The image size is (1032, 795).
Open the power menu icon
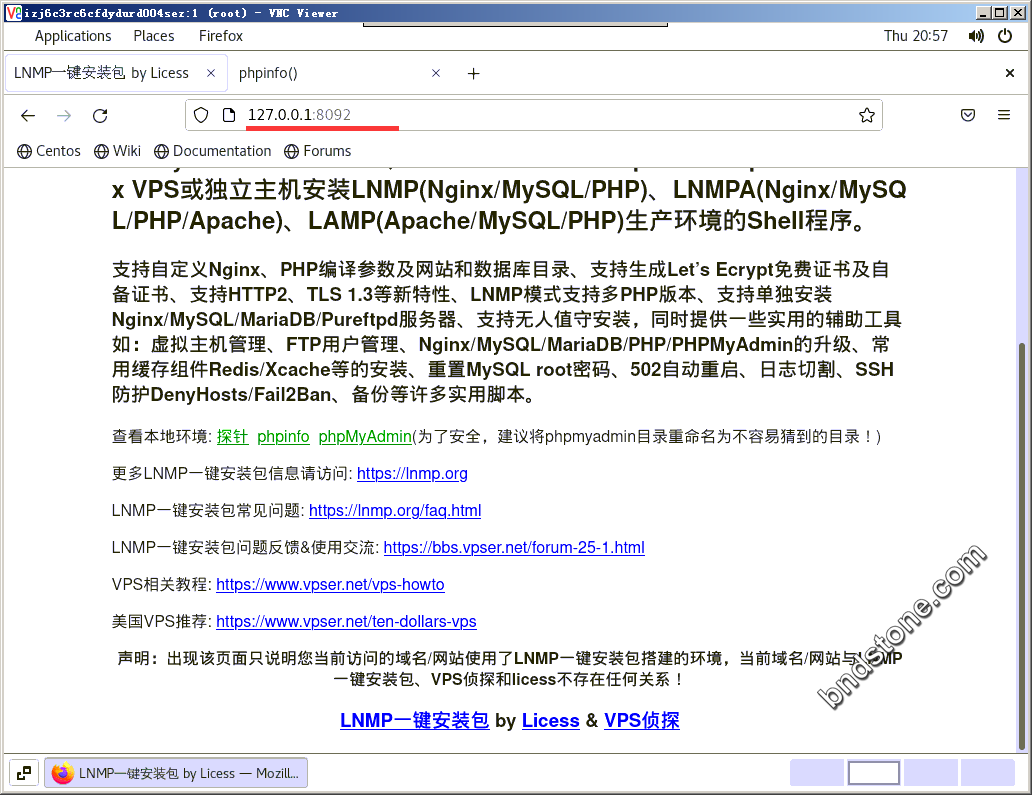click(1005, 36)
